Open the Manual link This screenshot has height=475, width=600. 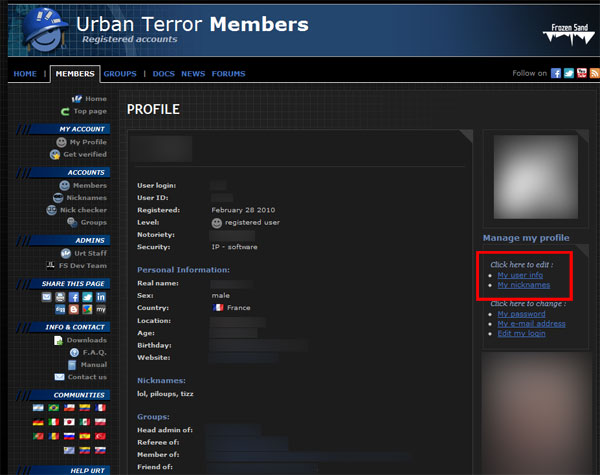tap(87, 364)
